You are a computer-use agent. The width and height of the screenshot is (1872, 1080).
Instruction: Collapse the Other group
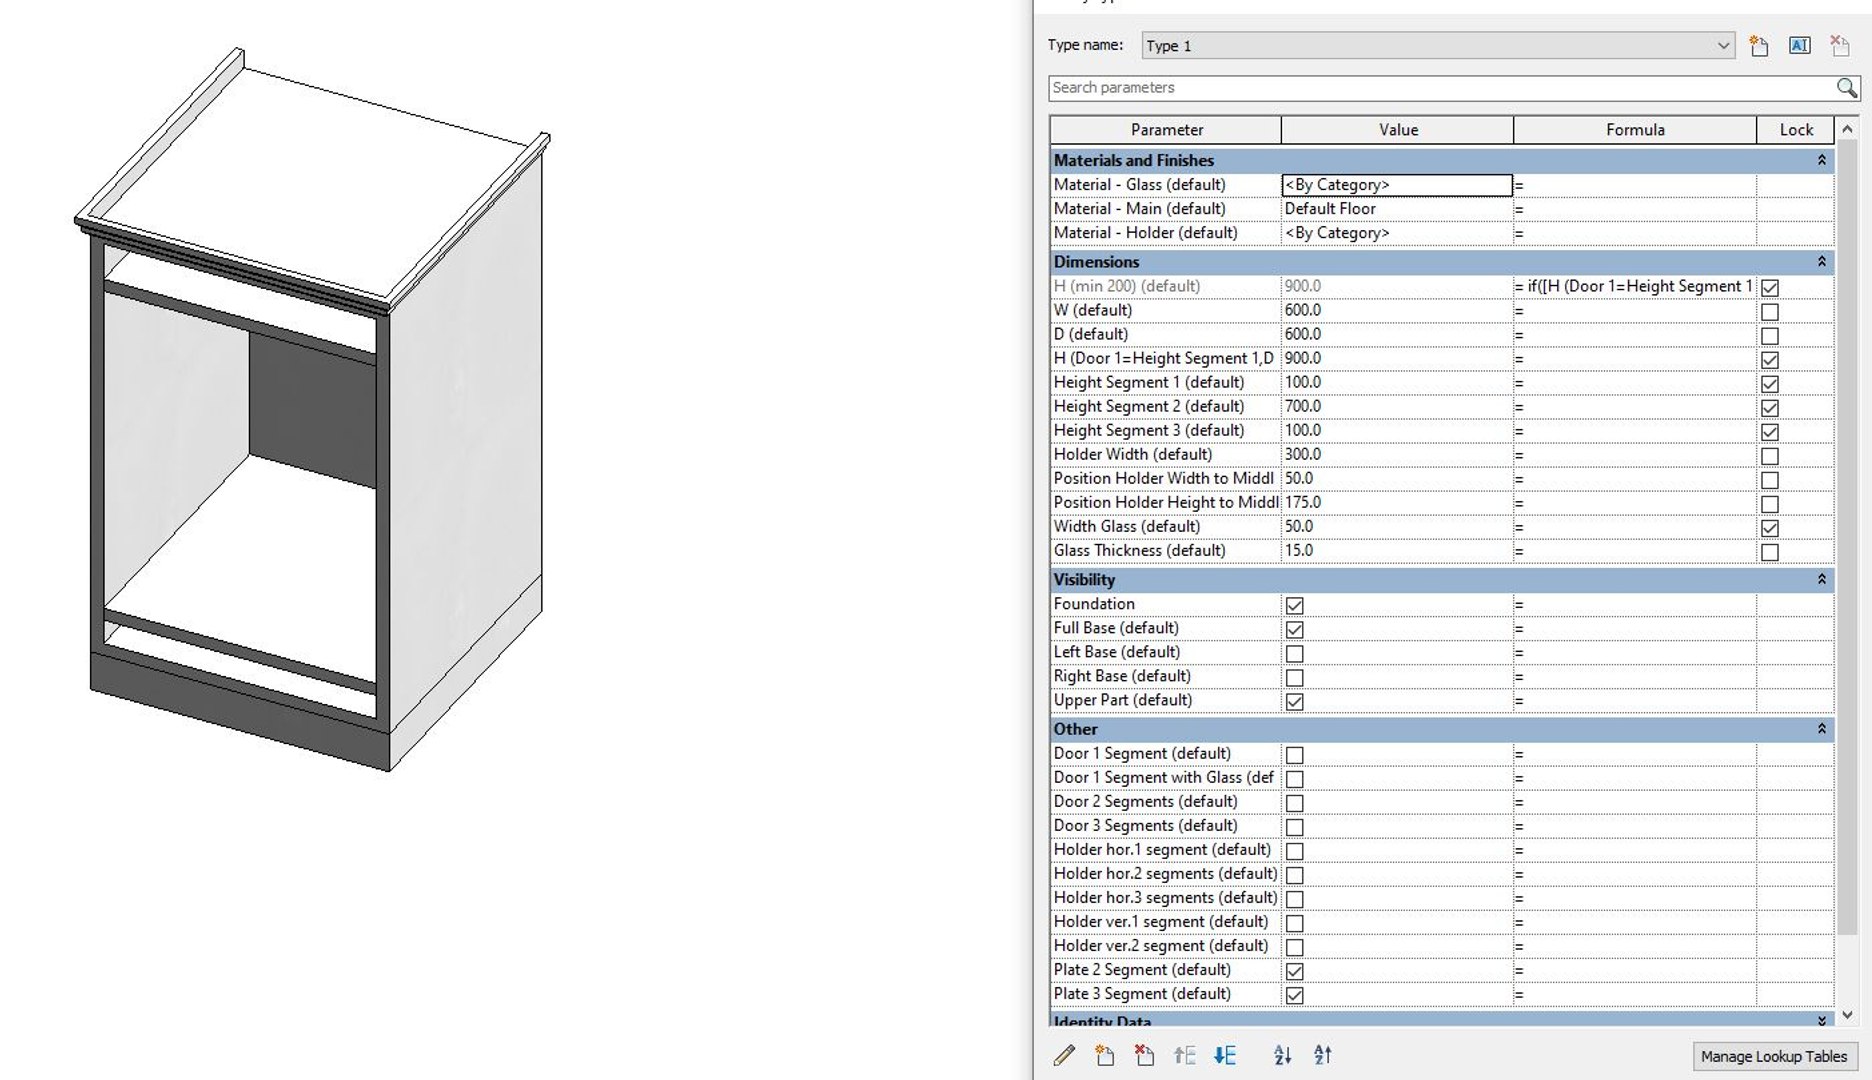pos(1821,730)
